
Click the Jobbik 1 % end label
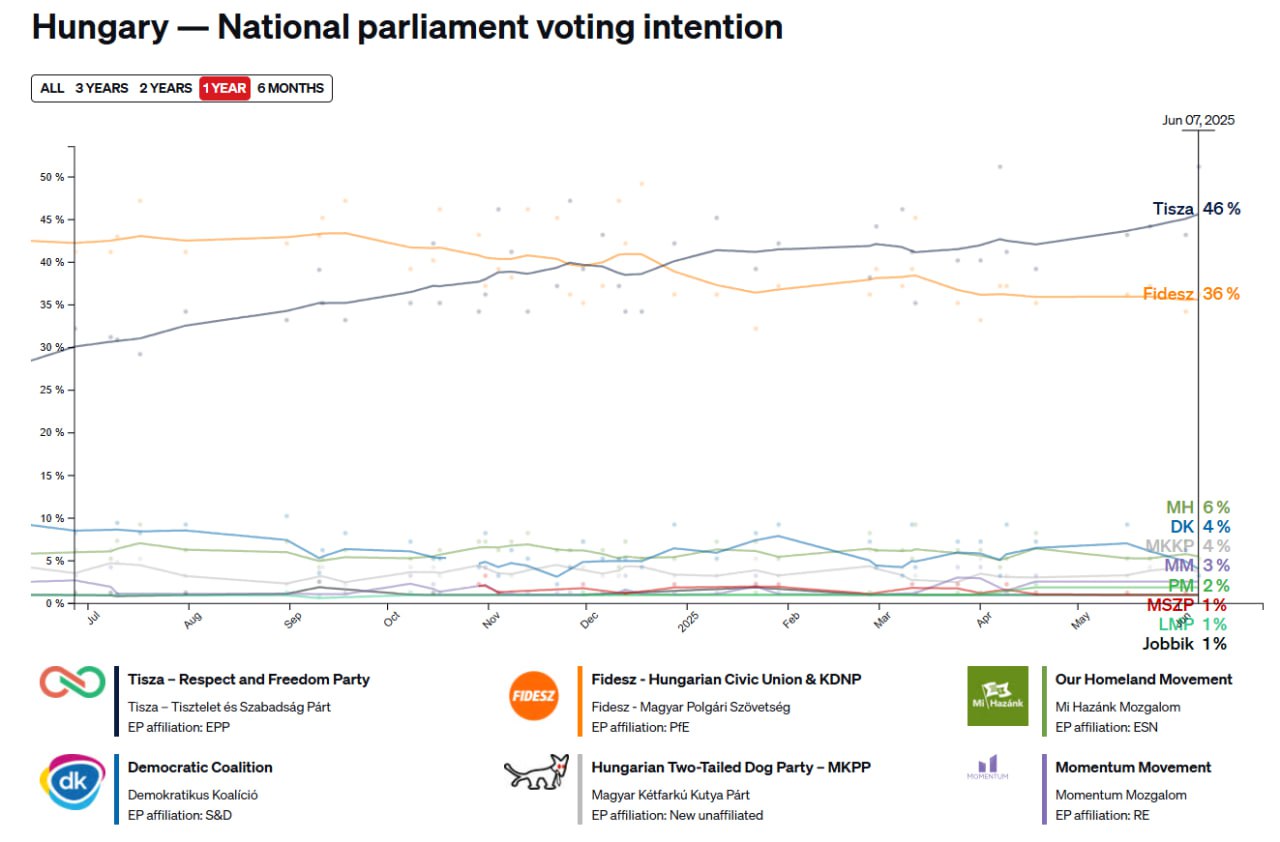1185,644
